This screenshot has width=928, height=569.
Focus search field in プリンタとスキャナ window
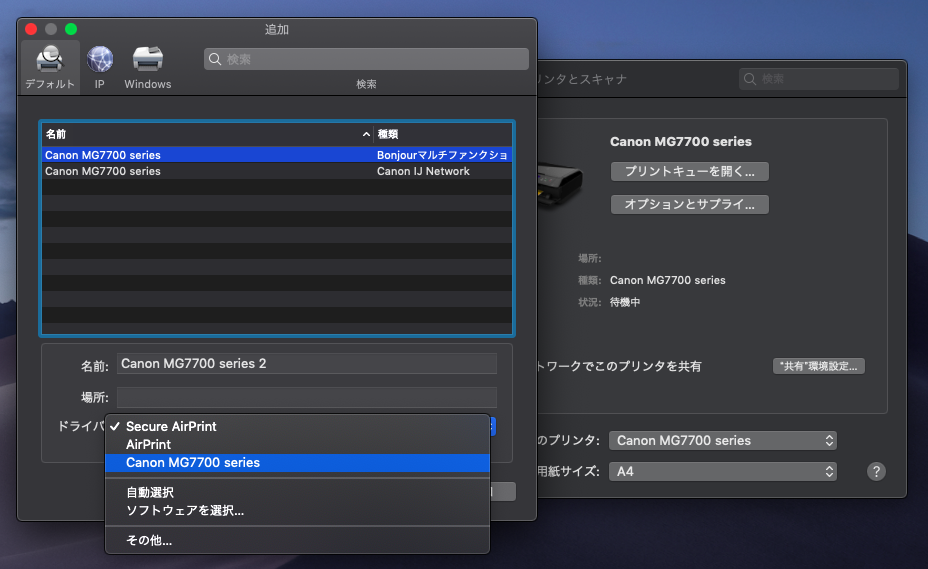pyautogui.click(x=819, y=79)
